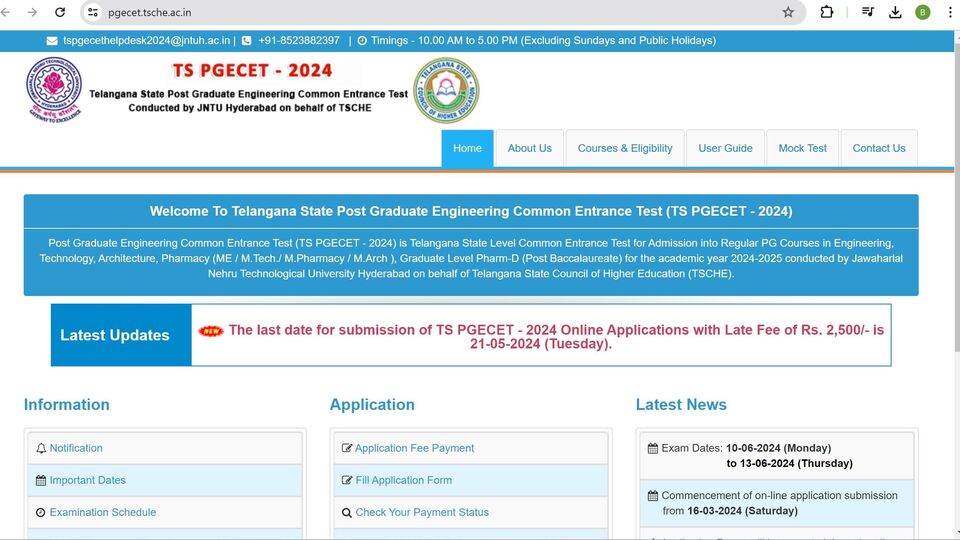Click the Latest News section heading
Viewport: 960px width, 540px height.
[681, 405]
